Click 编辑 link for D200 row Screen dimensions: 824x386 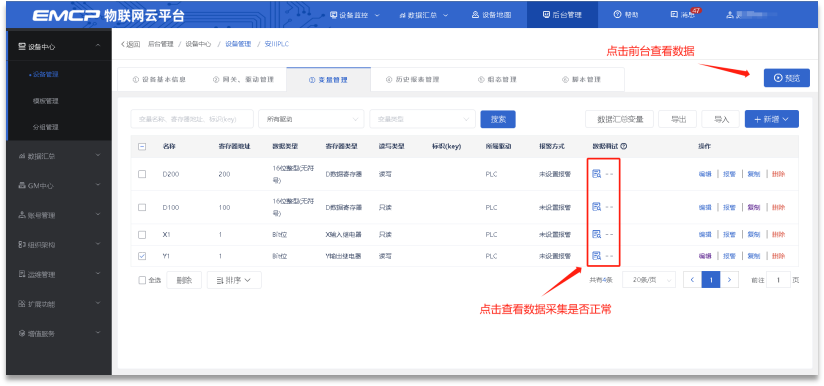705,174
